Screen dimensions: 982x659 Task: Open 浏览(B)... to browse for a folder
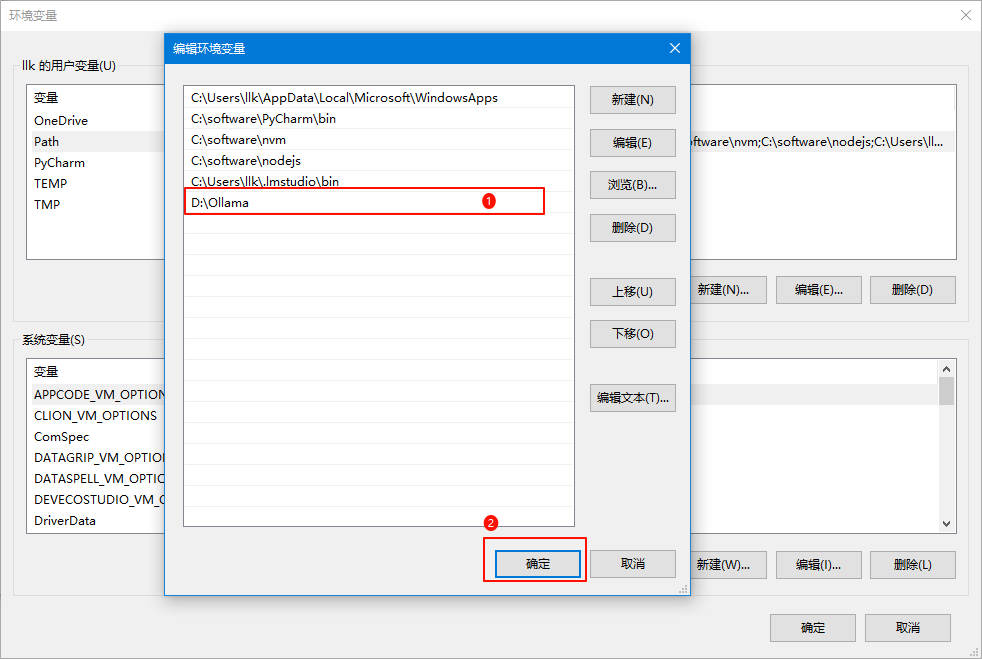(x=632, y=185)
